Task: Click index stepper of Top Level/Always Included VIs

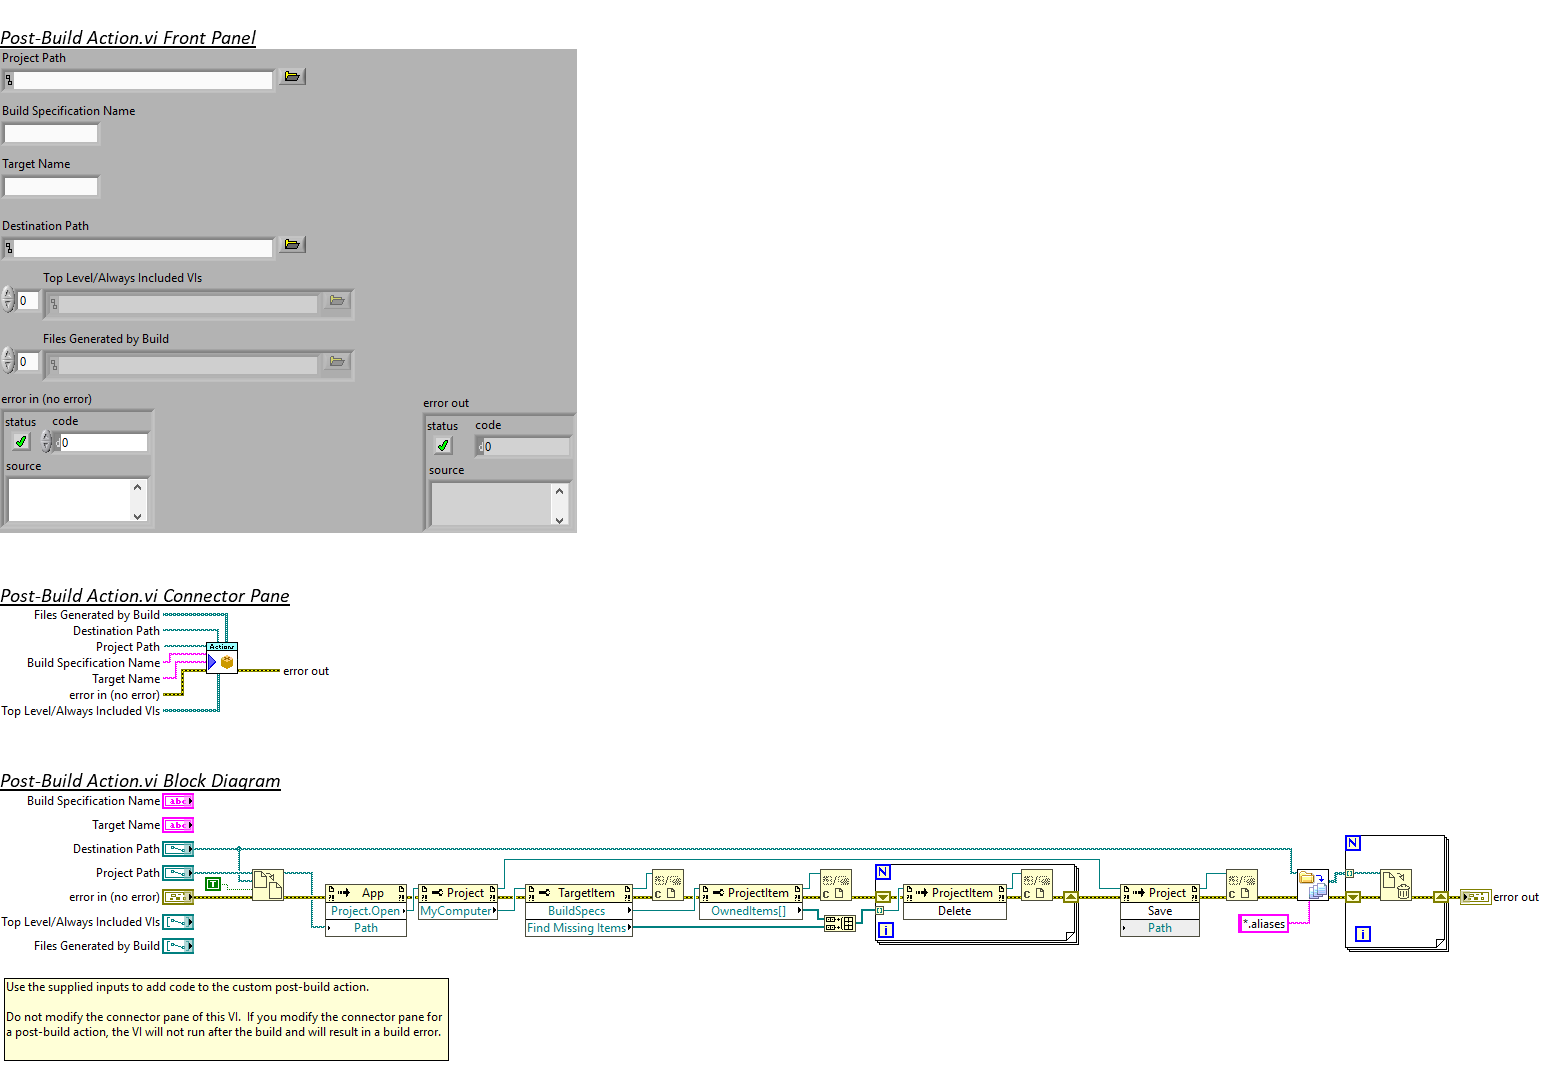Action: tap(8, 300)
